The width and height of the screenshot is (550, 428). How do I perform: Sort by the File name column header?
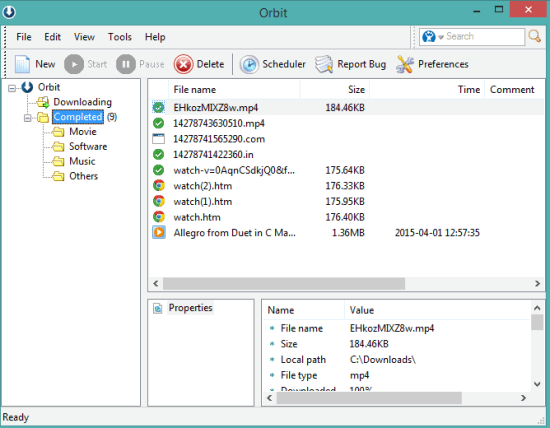[x=234, y=90]
